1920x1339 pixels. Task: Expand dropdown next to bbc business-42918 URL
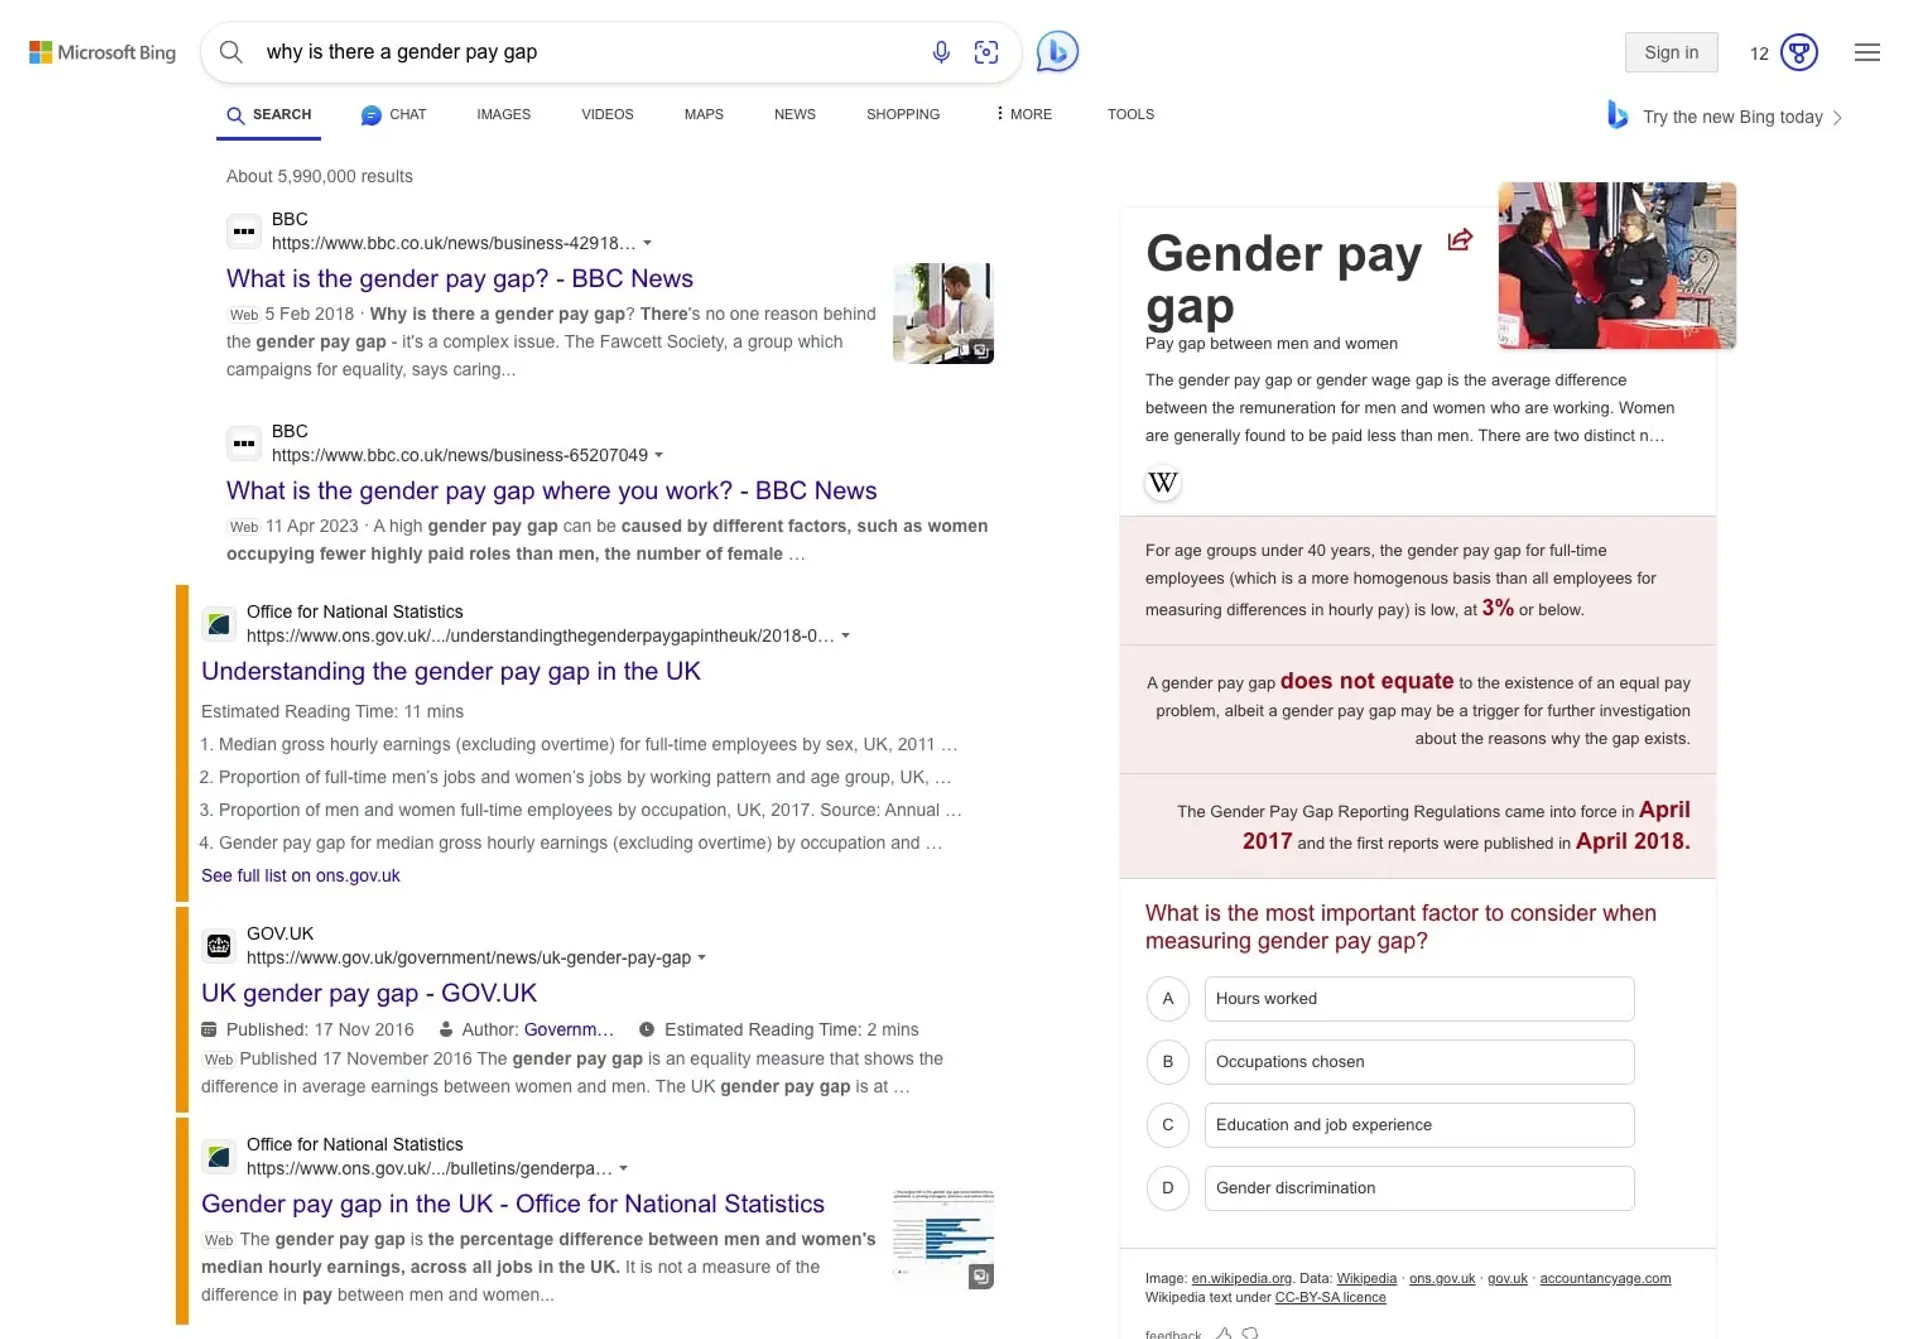click(x=647, y=243)
